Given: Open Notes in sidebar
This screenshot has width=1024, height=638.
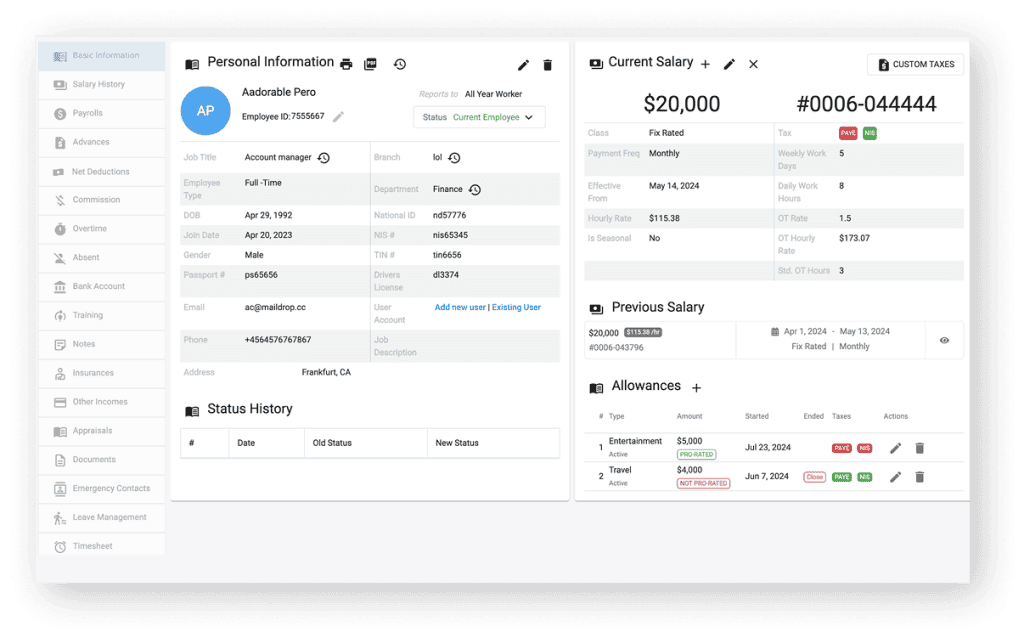Looking at the screenshot, I should [101, 344].
